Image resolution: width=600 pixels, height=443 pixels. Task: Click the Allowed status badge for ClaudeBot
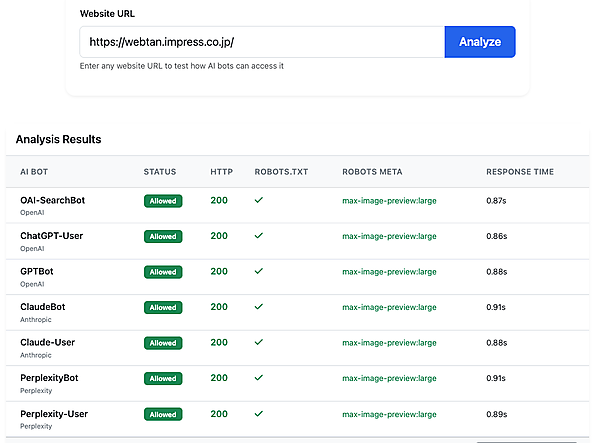click(x=163, y=308)
